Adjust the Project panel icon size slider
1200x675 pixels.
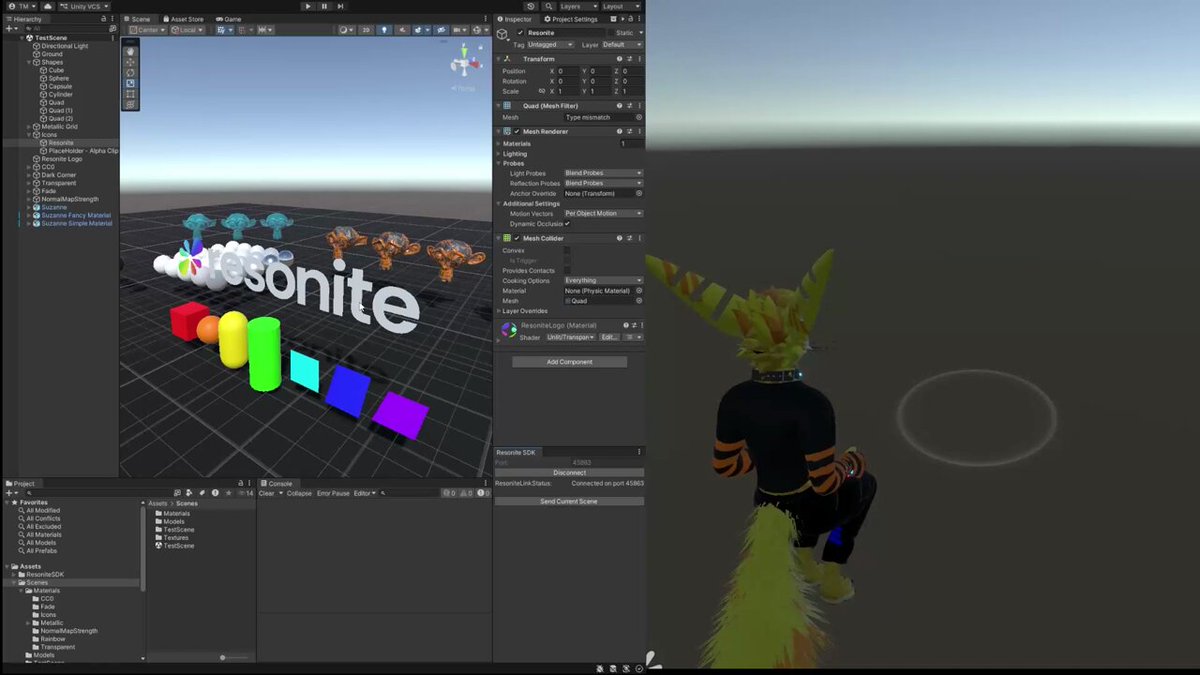224,657
